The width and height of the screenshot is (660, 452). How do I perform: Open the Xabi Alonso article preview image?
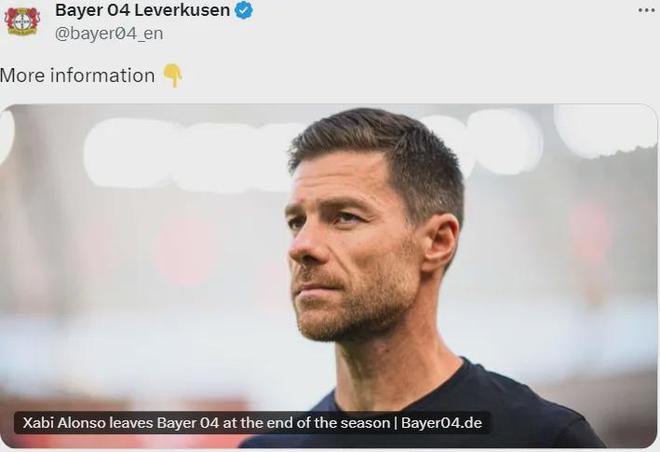pyautogui.click(x=328, y=276)
